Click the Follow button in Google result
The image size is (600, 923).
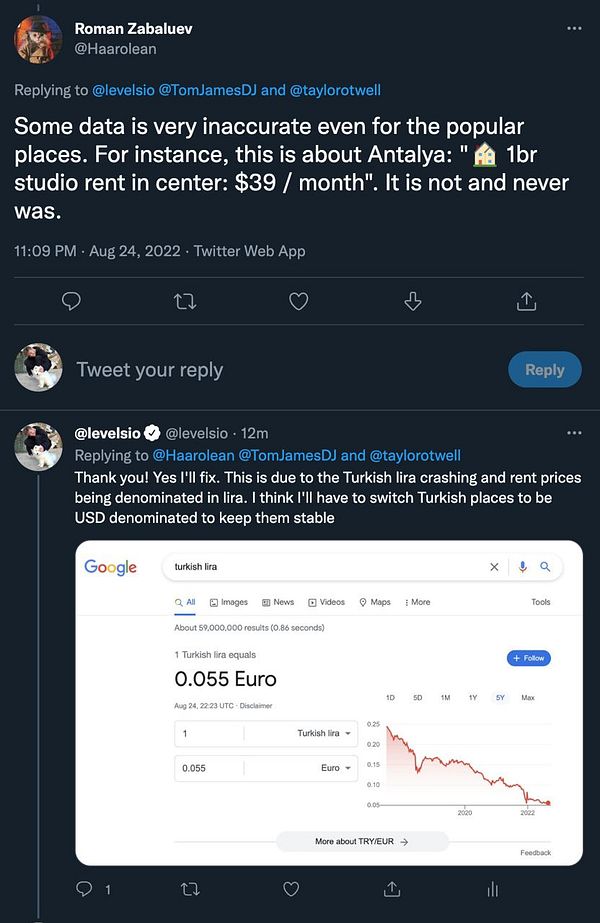(529, 658)
